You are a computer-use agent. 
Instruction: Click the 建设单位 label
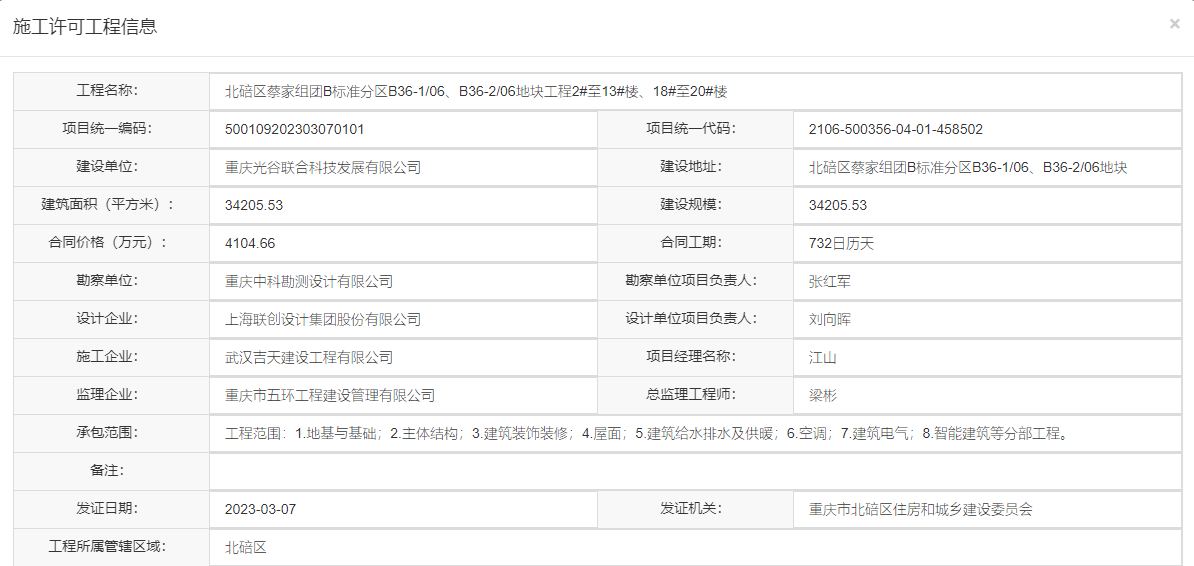click(107, 166)
